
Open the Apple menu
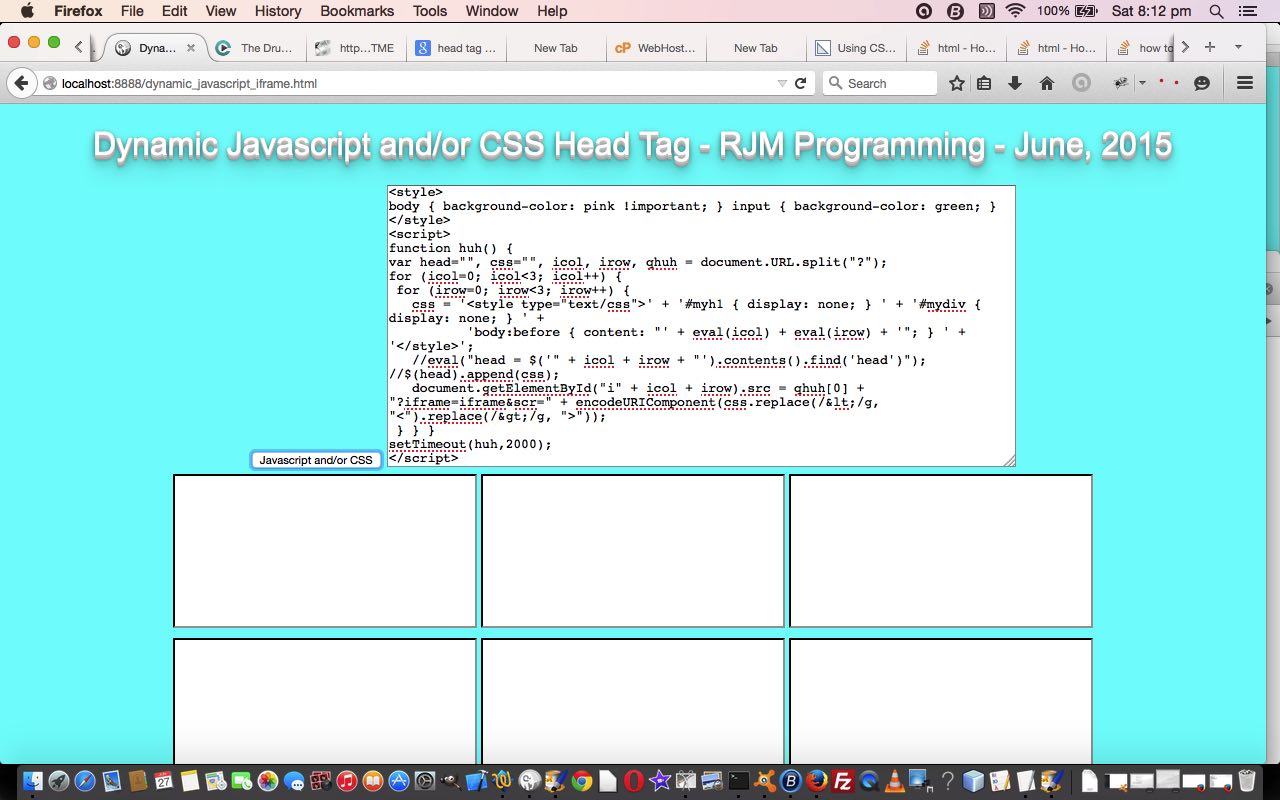[x=27, y=11]
